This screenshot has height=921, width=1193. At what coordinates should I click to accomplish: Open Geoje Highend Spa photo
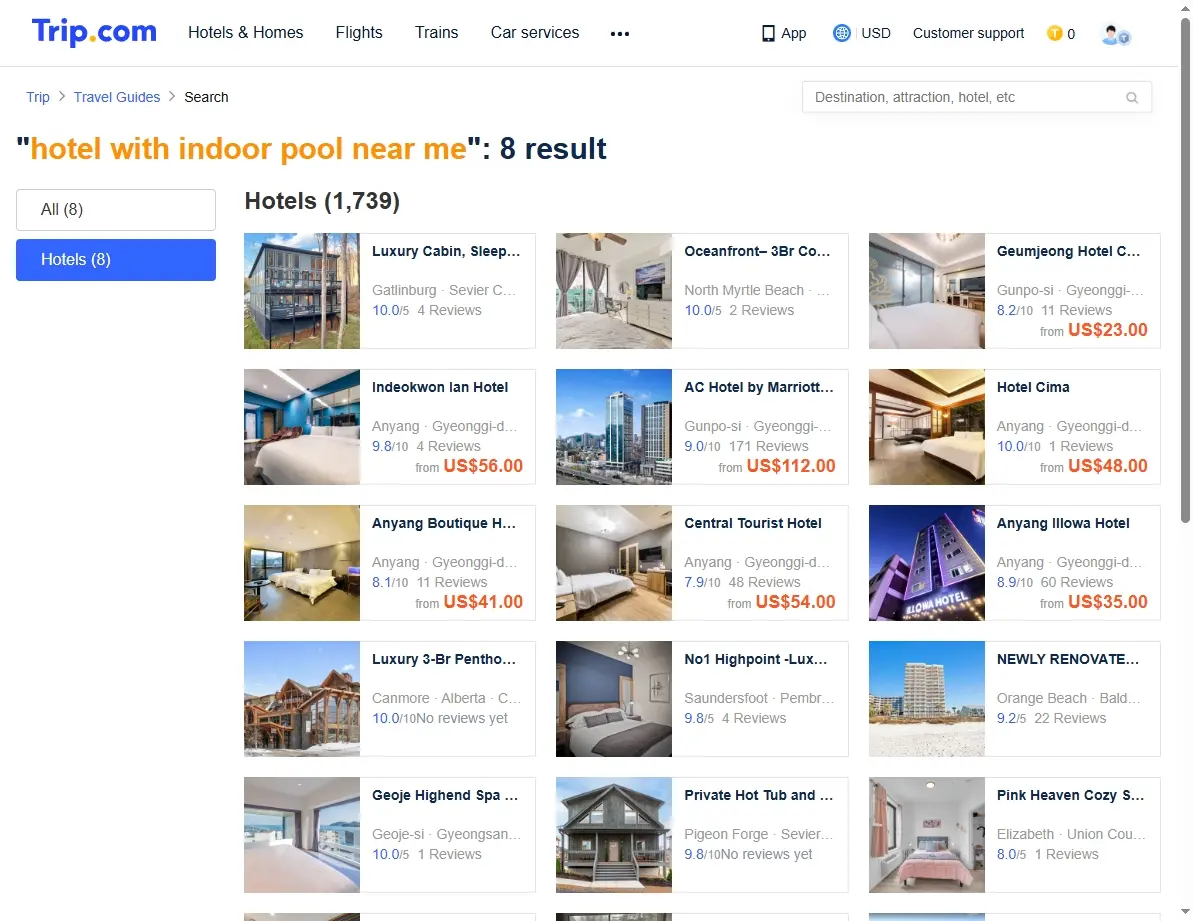coord(302,835)
